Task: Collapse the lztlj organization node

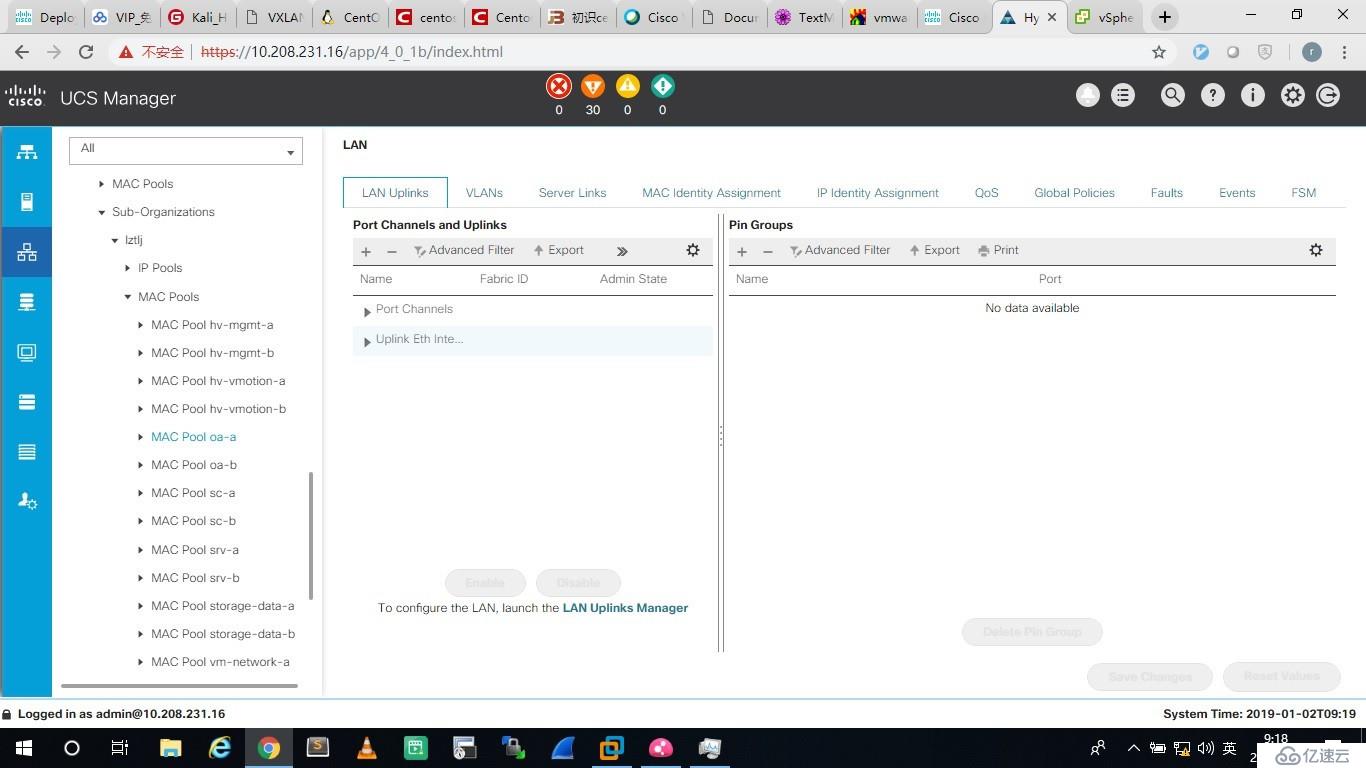Action: click(114, 240)
